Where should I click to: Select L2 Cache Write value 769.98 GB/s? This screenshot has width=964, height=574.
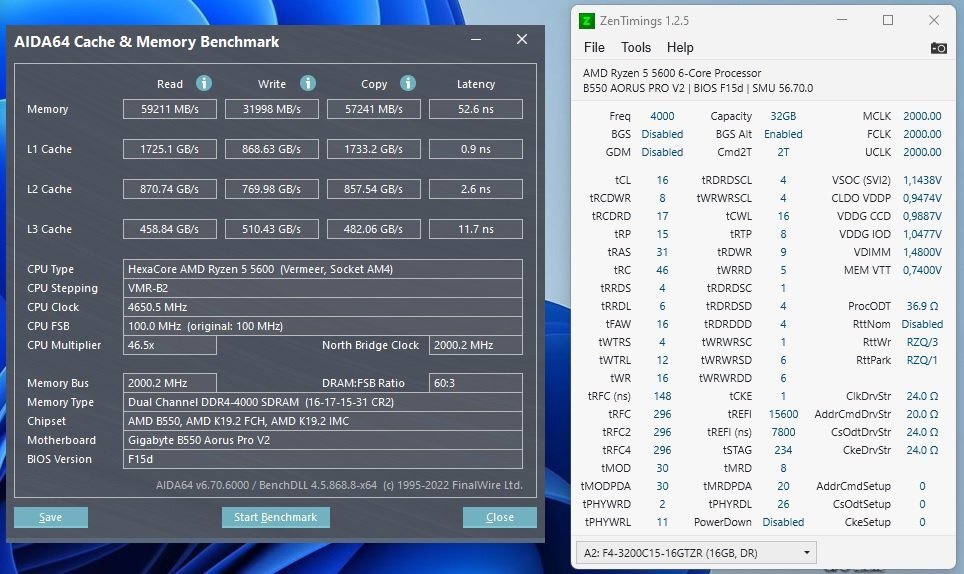272,189
